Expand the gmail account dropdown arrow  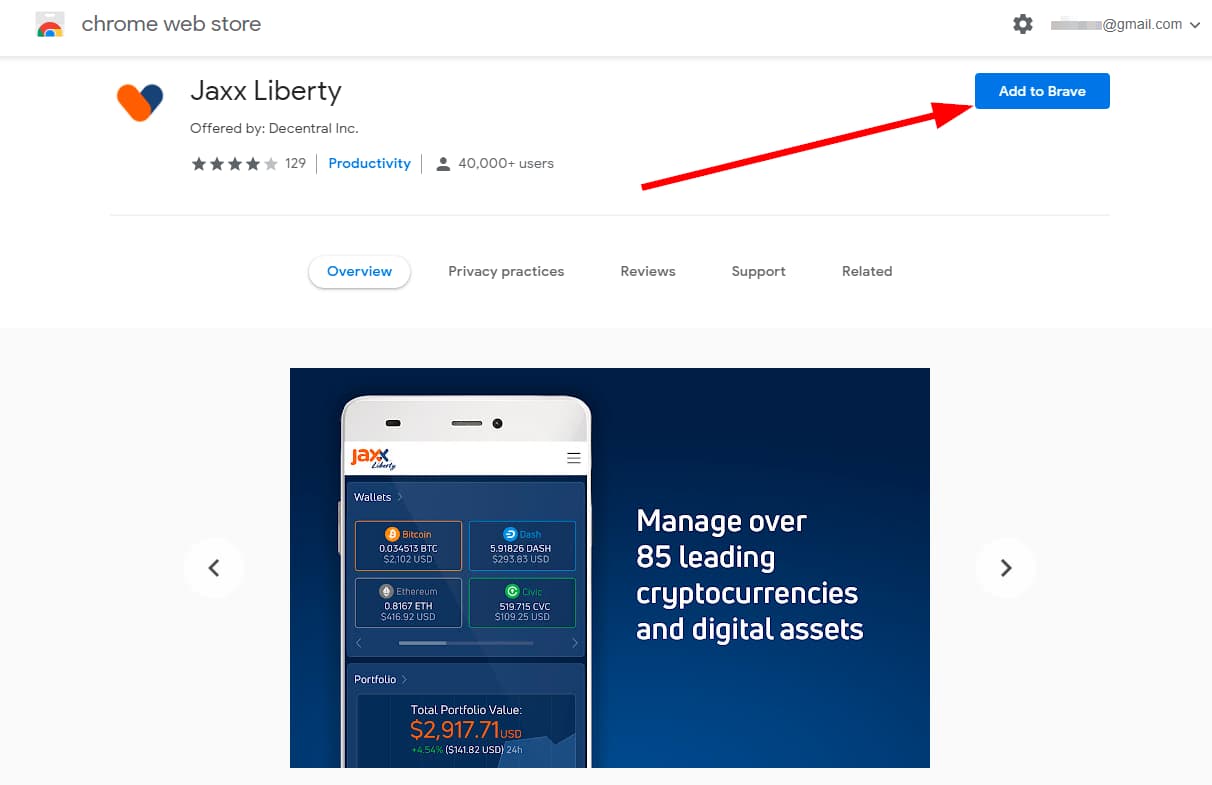coord(1195,25)
